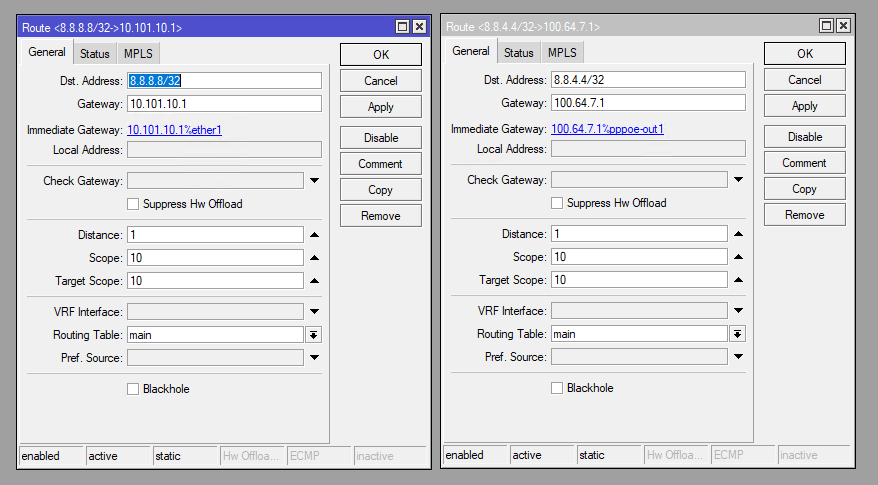Tick Suppress Hw Offload in 8.8.8.8 route

pos(133,204)
